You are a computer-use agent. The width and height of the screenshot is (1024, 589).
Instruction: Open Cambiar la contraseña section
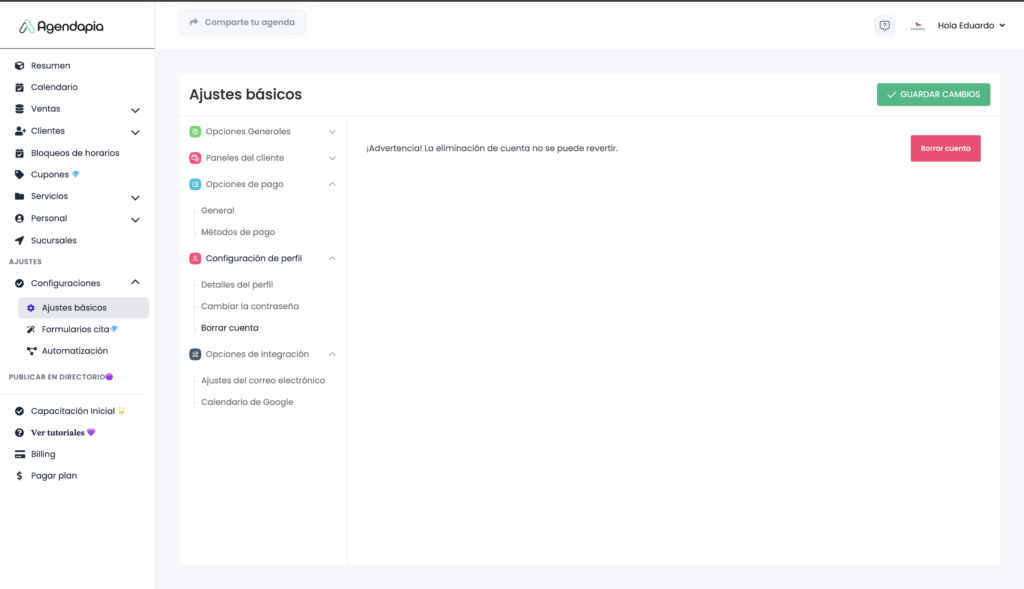click(250, 306)
